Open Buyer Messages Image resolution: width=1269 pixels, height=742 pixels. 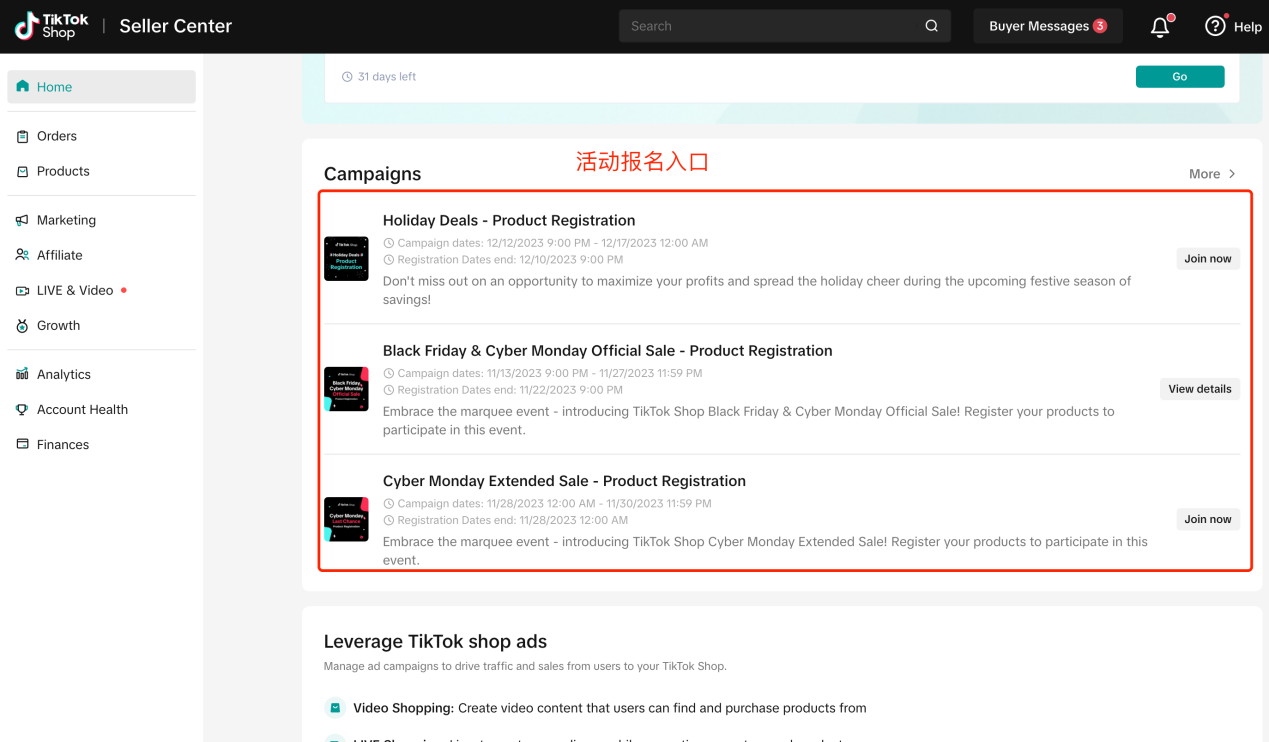click(x=1047, y=26)
